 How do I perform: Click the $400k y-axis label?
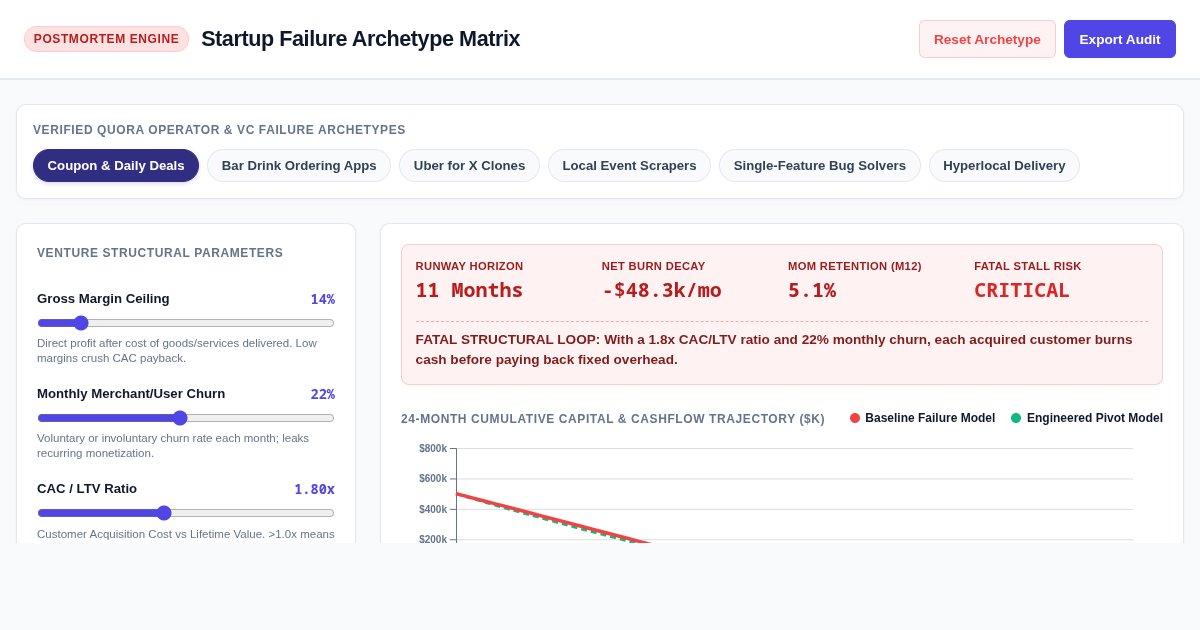click(x=433, y=509)
